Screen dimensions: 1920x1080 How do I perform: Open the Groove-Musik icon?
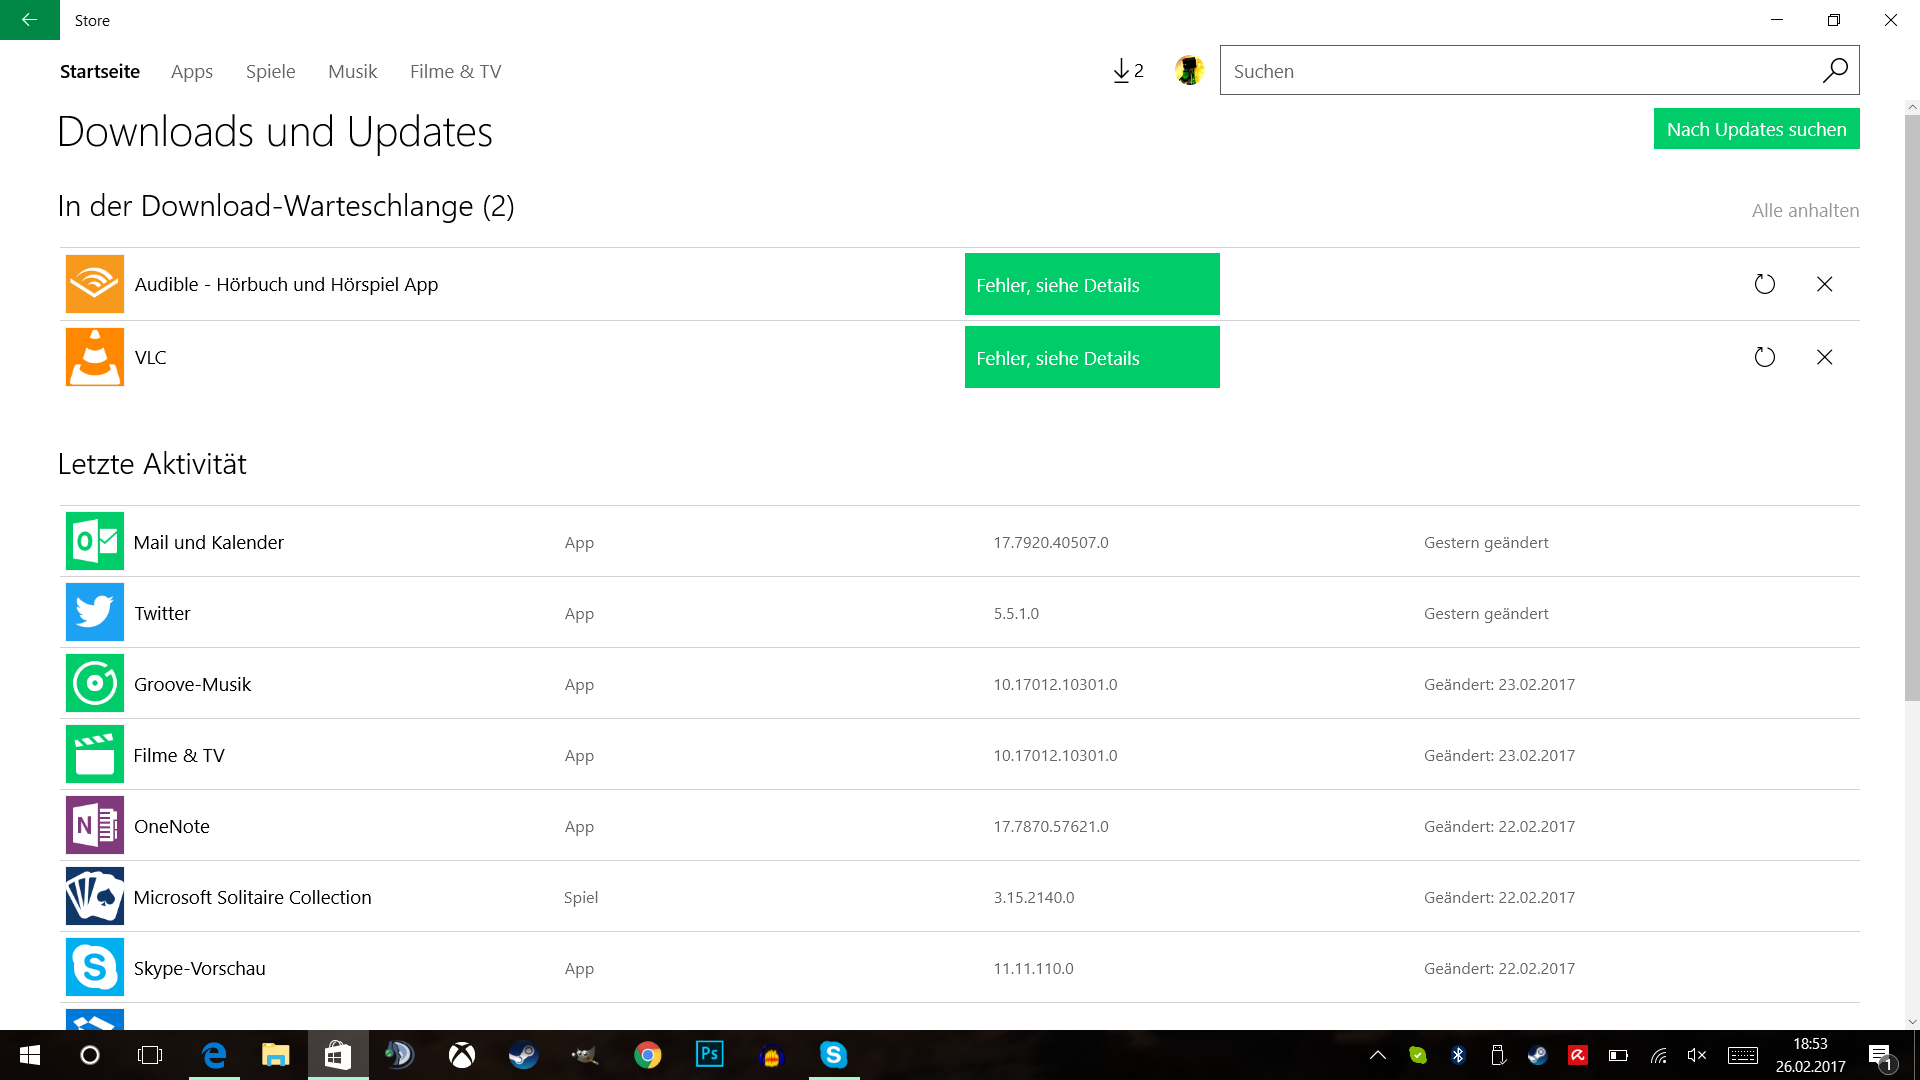(95, 683)
